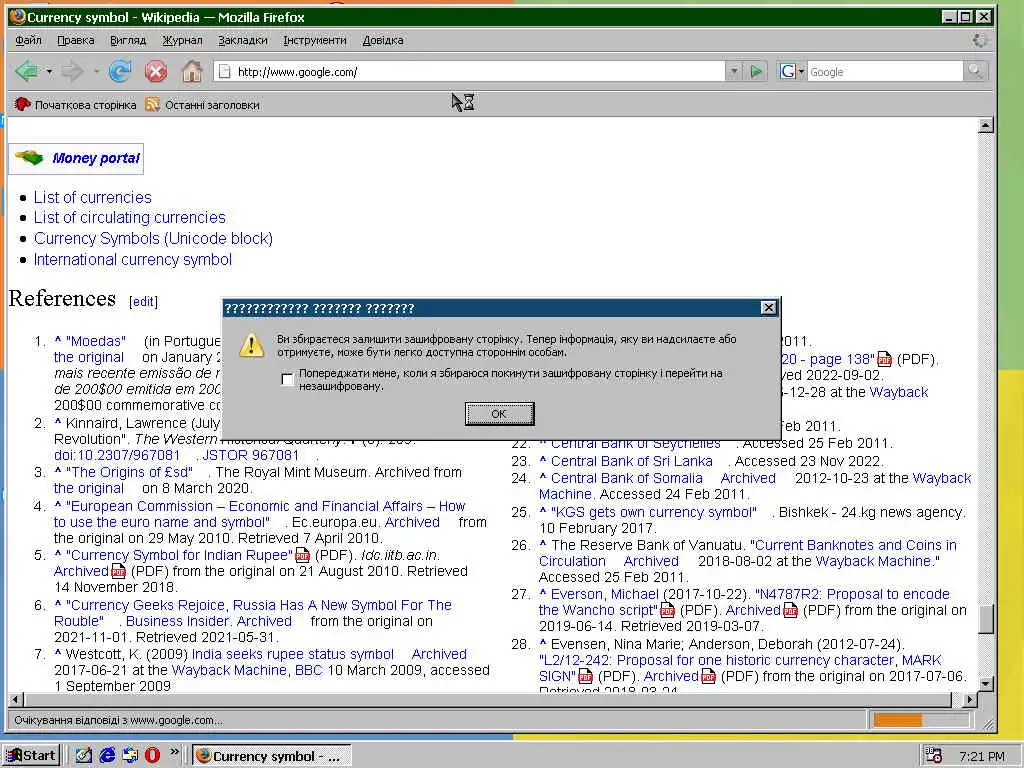Click PDF icon after Wancho script link
The width and height of the screenshot is (1024, 768).
(x=667, y=610)
